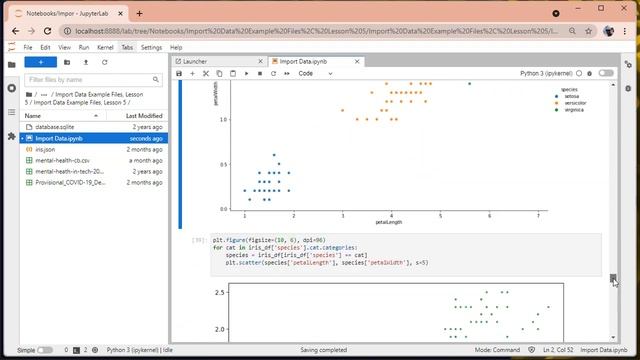Click into the plt.figure code cell
640x360 pixels.
pyautogui.click(x=406, y=255)
